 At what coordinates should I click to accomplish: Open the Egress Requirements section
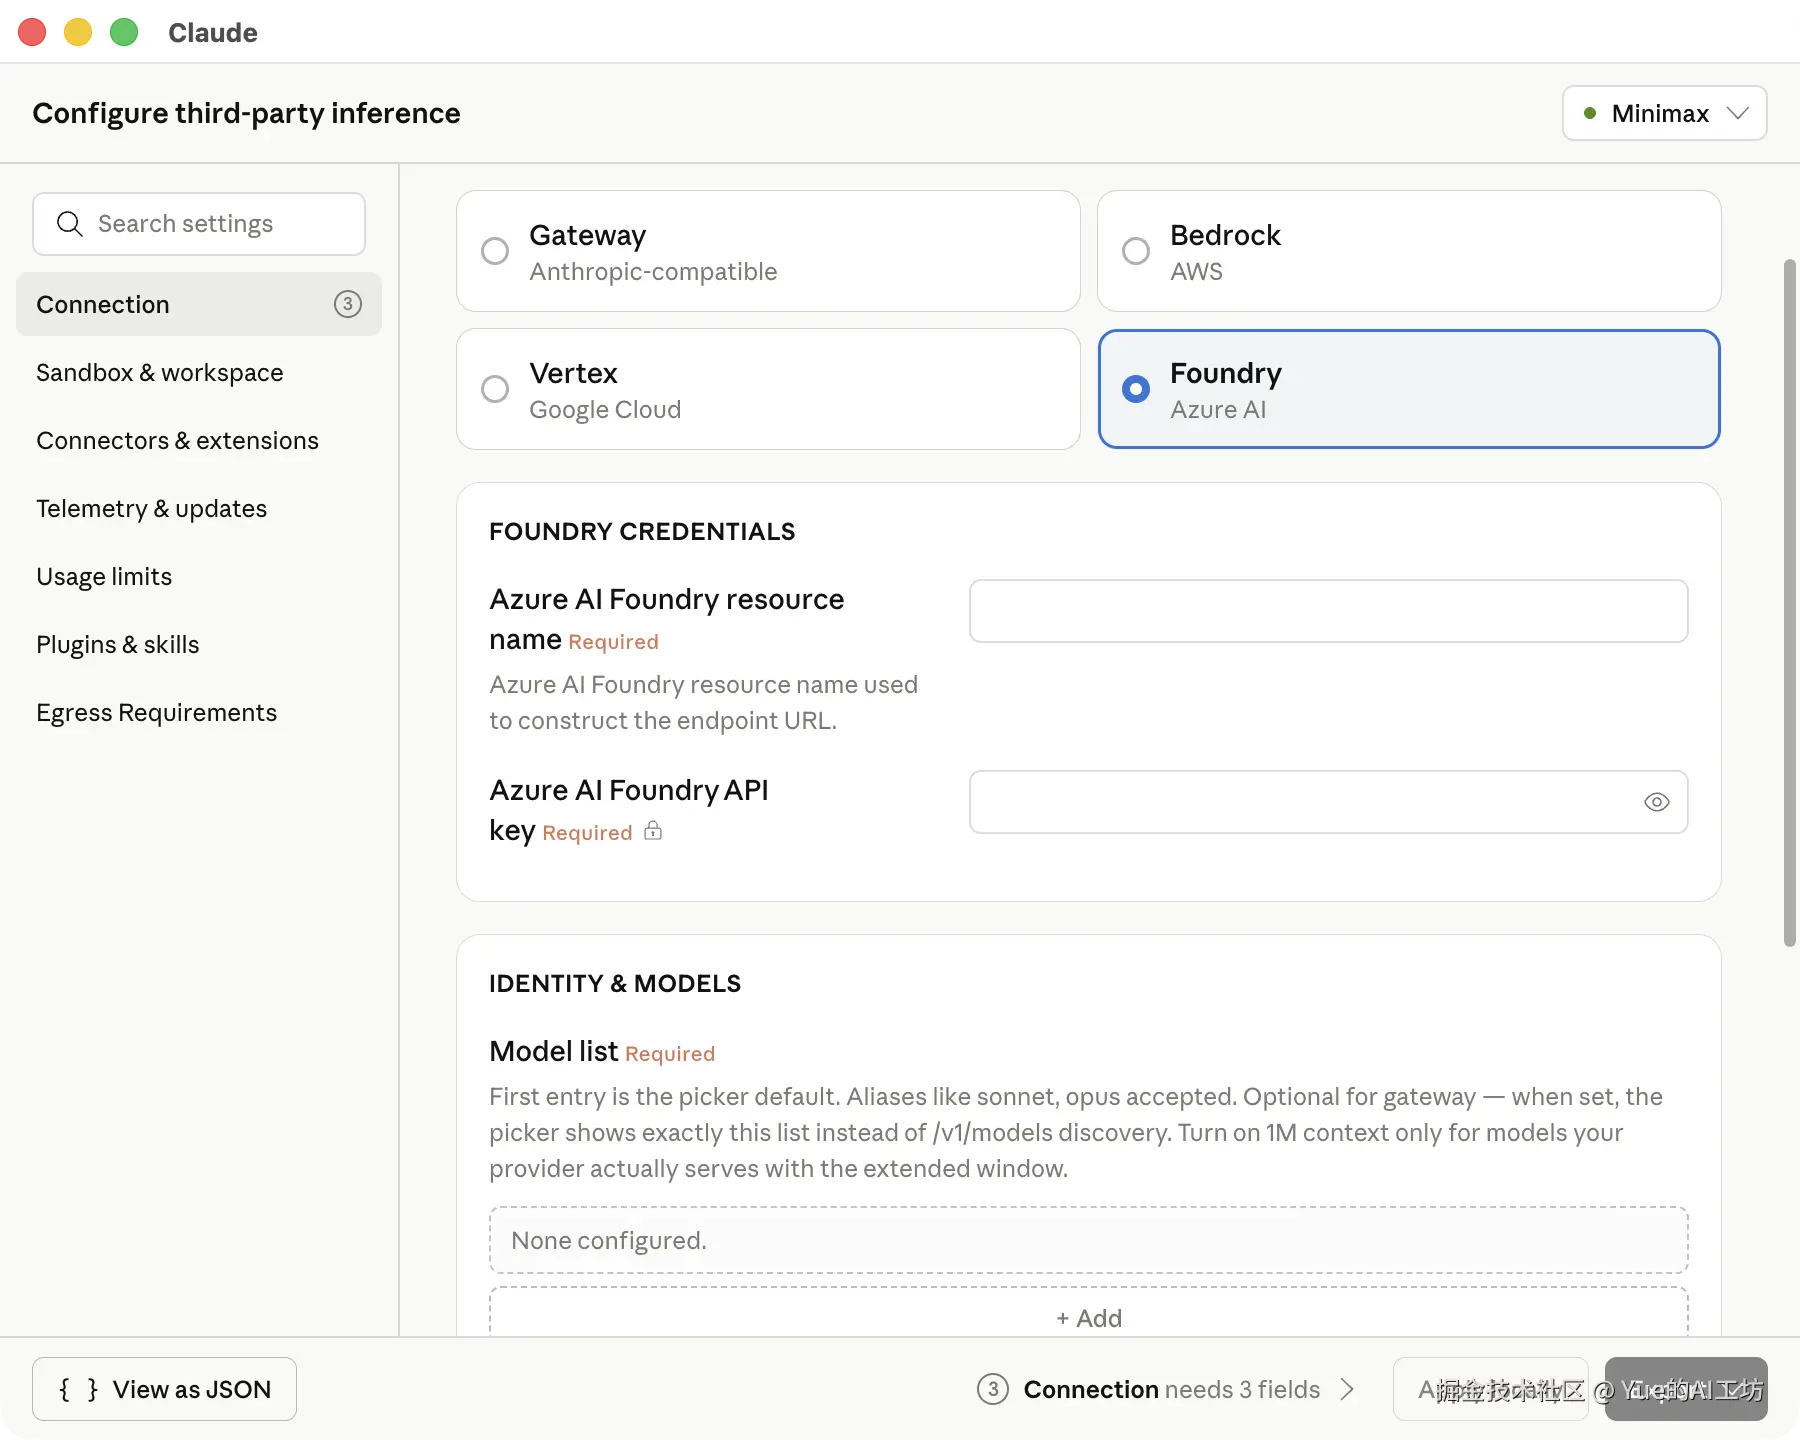coord(157,712)
